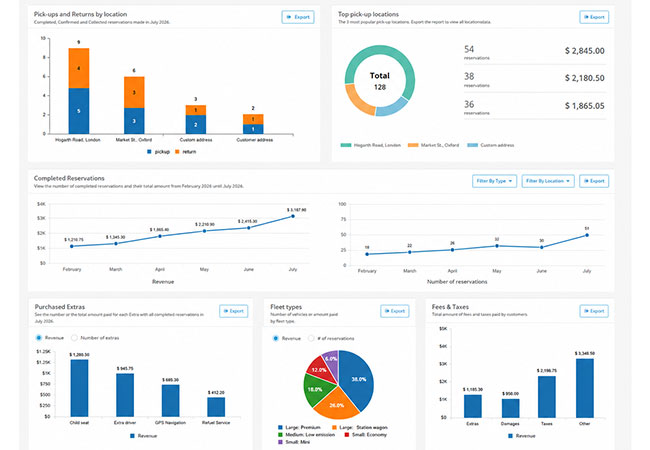Export the Pick-ups and Returns by location report
650x450 pixels.
(298, 17)
